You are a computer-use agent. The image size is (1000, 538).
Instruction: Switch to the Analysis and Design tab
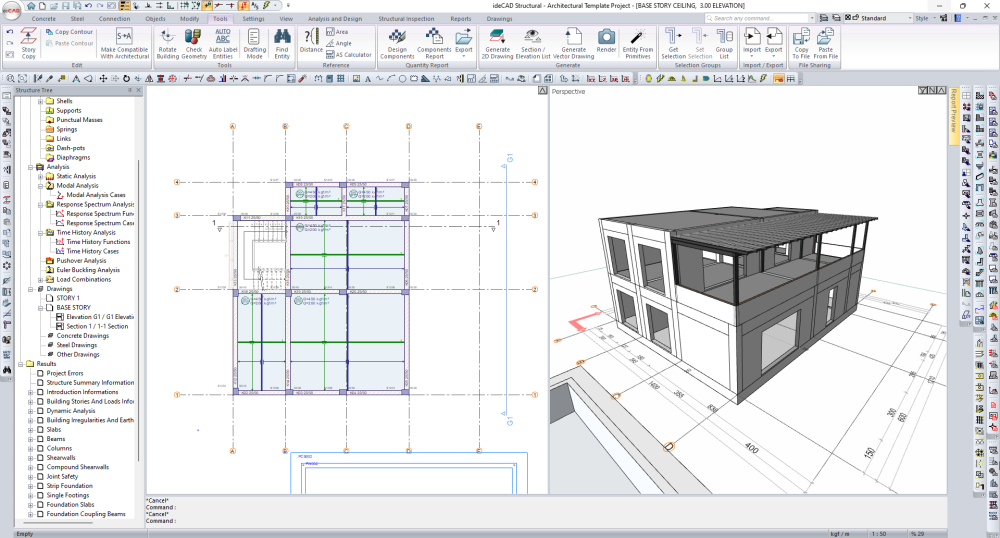tap(336, 18)
